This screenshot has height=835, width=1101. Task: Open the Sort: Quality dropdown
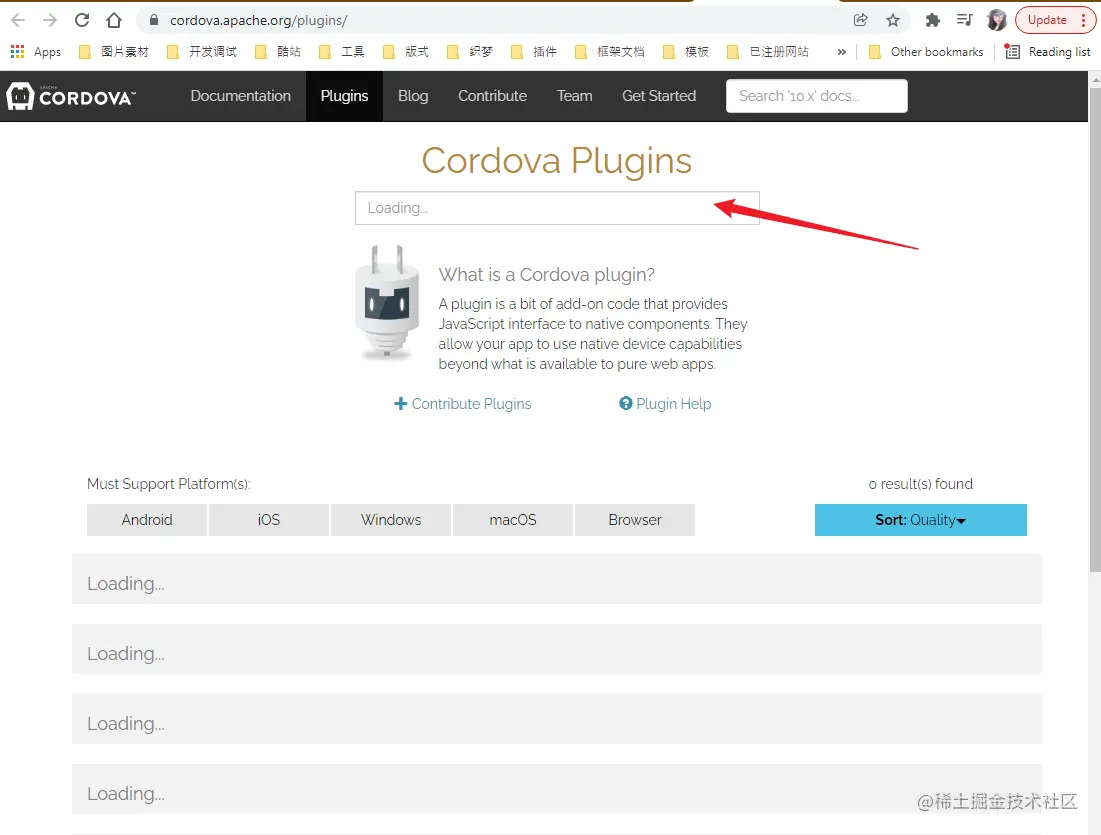[921, 520]
